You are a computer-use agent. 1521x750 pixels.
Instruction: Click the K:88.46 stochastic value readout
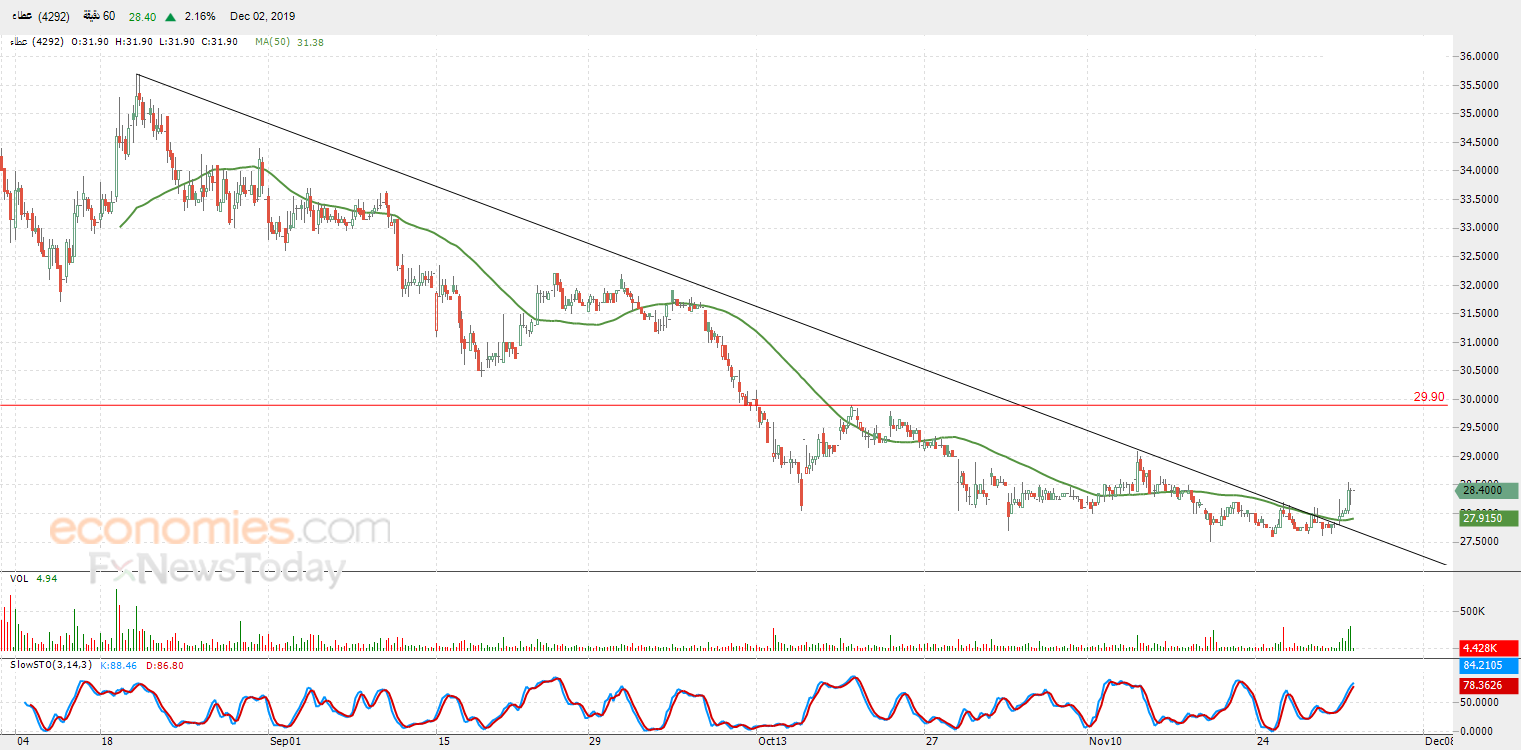[121, 665]
